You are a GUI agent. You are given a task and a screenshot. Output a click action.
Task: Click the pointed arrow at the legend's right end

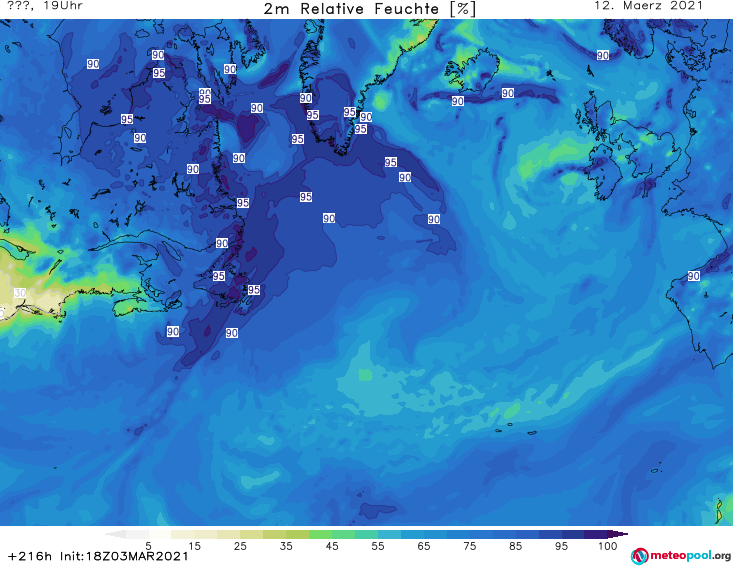tap(618, 534)
